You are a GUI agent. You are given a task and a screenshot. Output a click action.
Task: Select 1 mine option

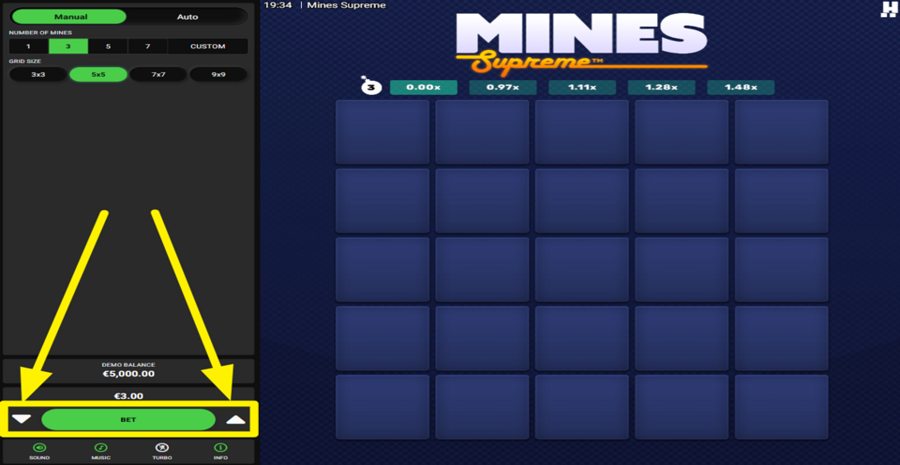(x=28, y=46)
